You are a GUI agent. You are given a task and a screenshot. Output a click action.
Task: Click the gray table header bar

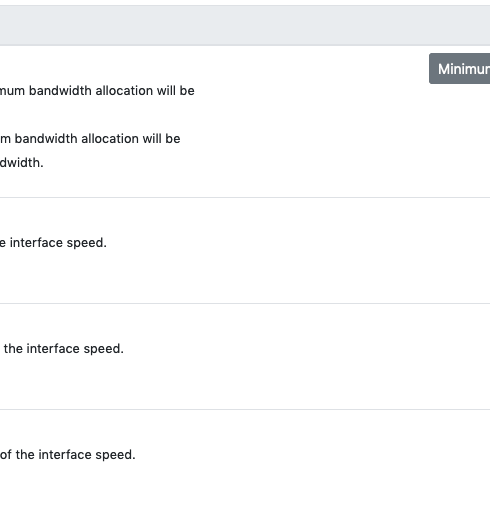245,25
